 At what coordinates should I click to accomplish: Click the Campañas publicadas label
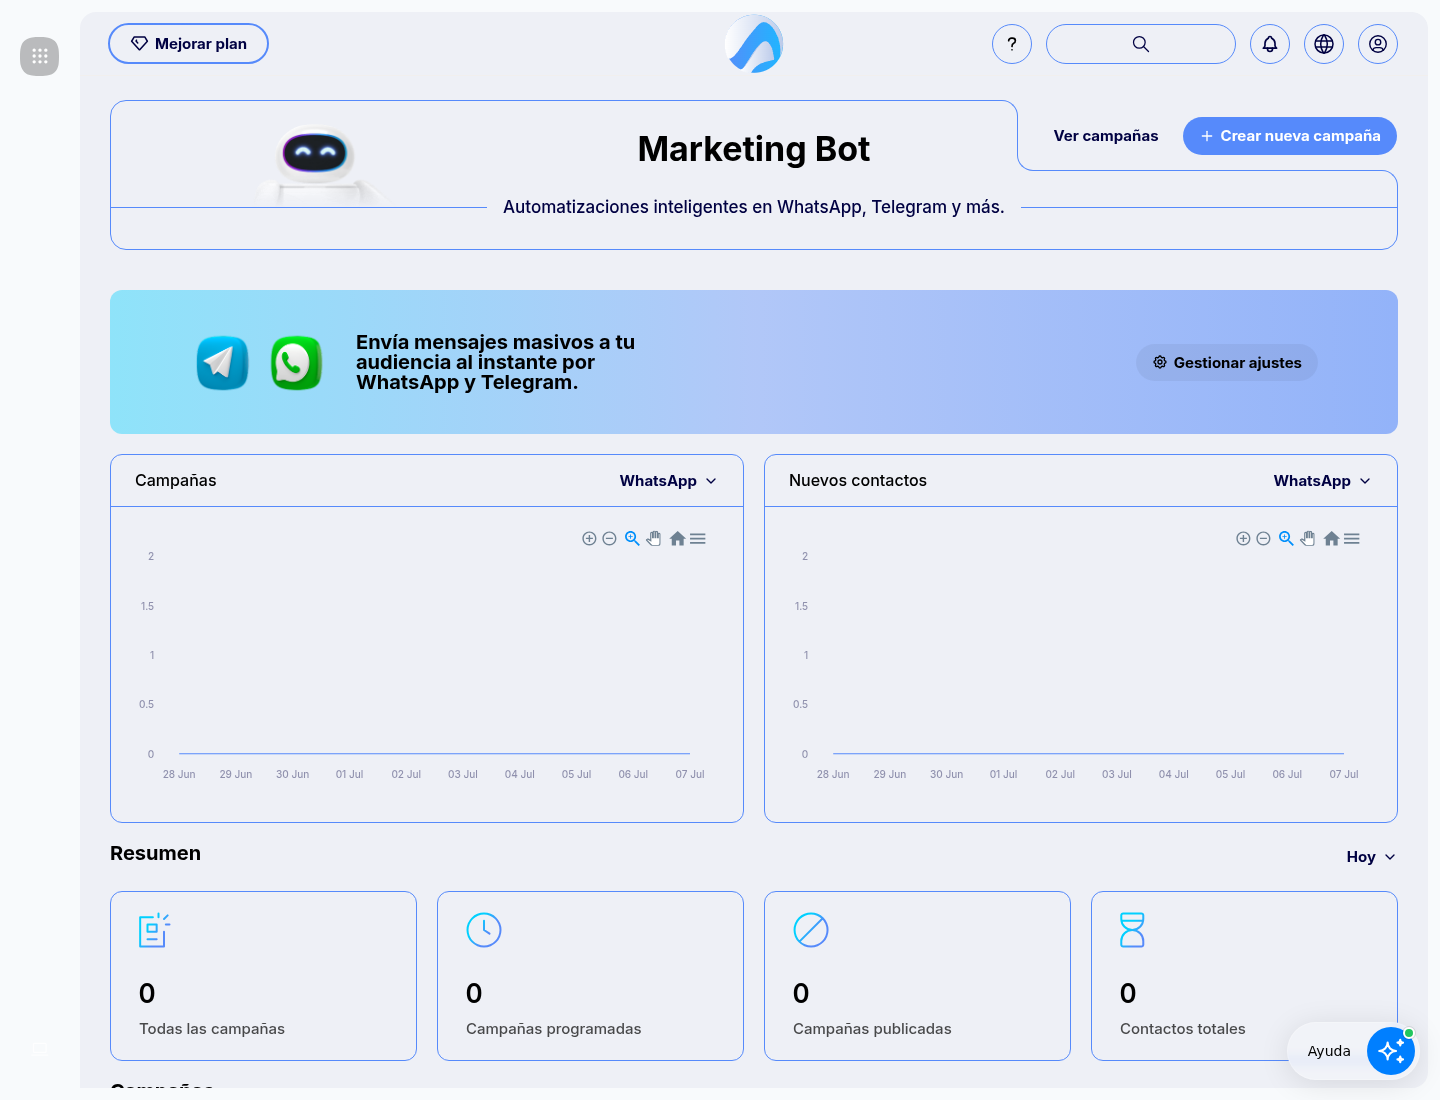coord(872,1029)
